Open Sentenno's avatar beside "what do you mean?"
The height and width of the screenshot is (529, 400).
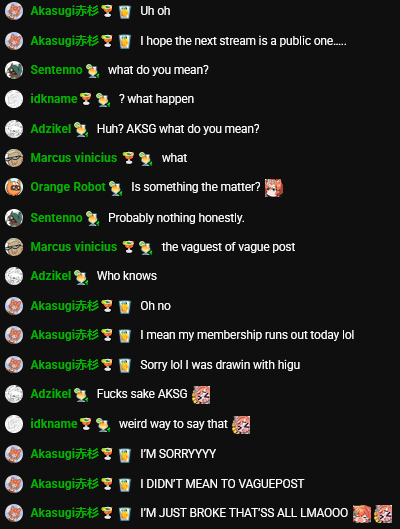pyautogui.click(x=14, y=70)
